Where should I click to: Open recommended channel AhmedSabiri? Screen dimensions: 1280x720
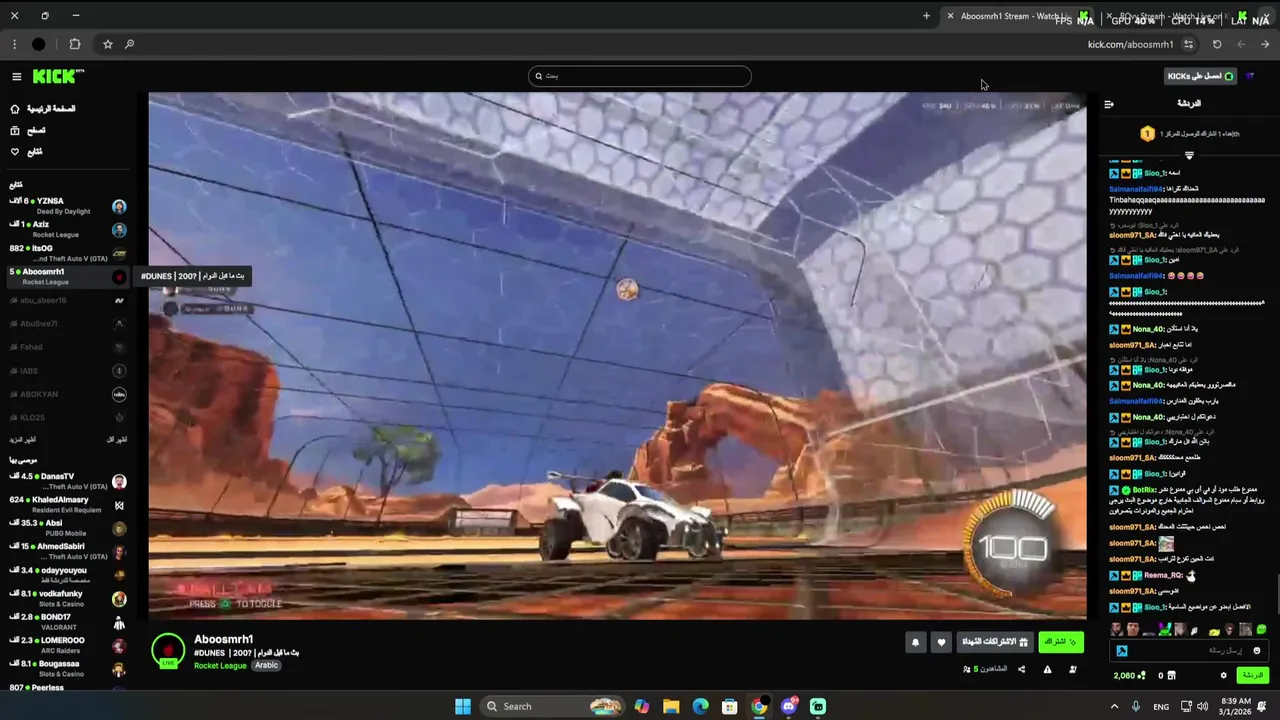(68, 552)
